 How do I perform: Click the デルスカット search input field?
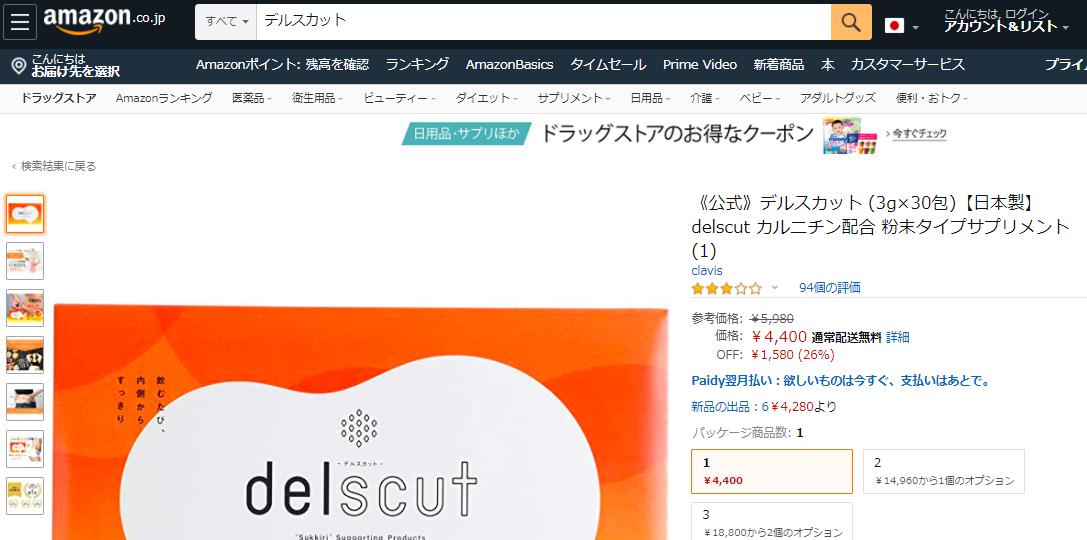544,22
